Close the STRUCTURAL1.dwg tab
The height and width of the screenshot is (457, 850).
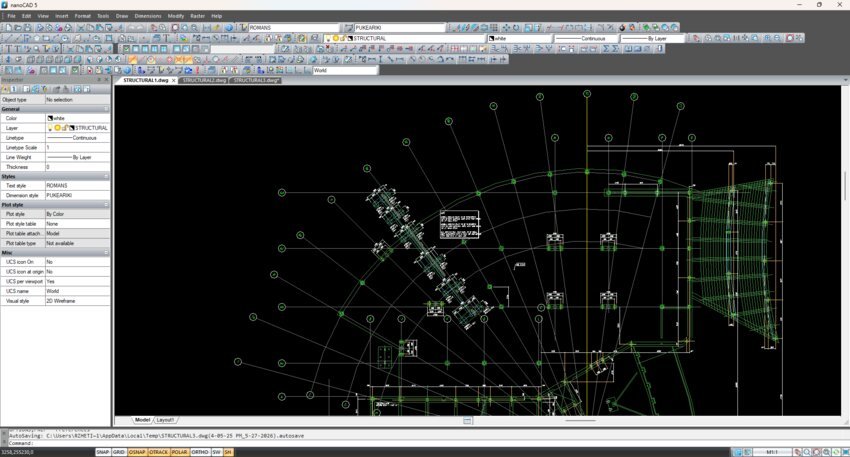pyautogui.click(x=173, y=80)
